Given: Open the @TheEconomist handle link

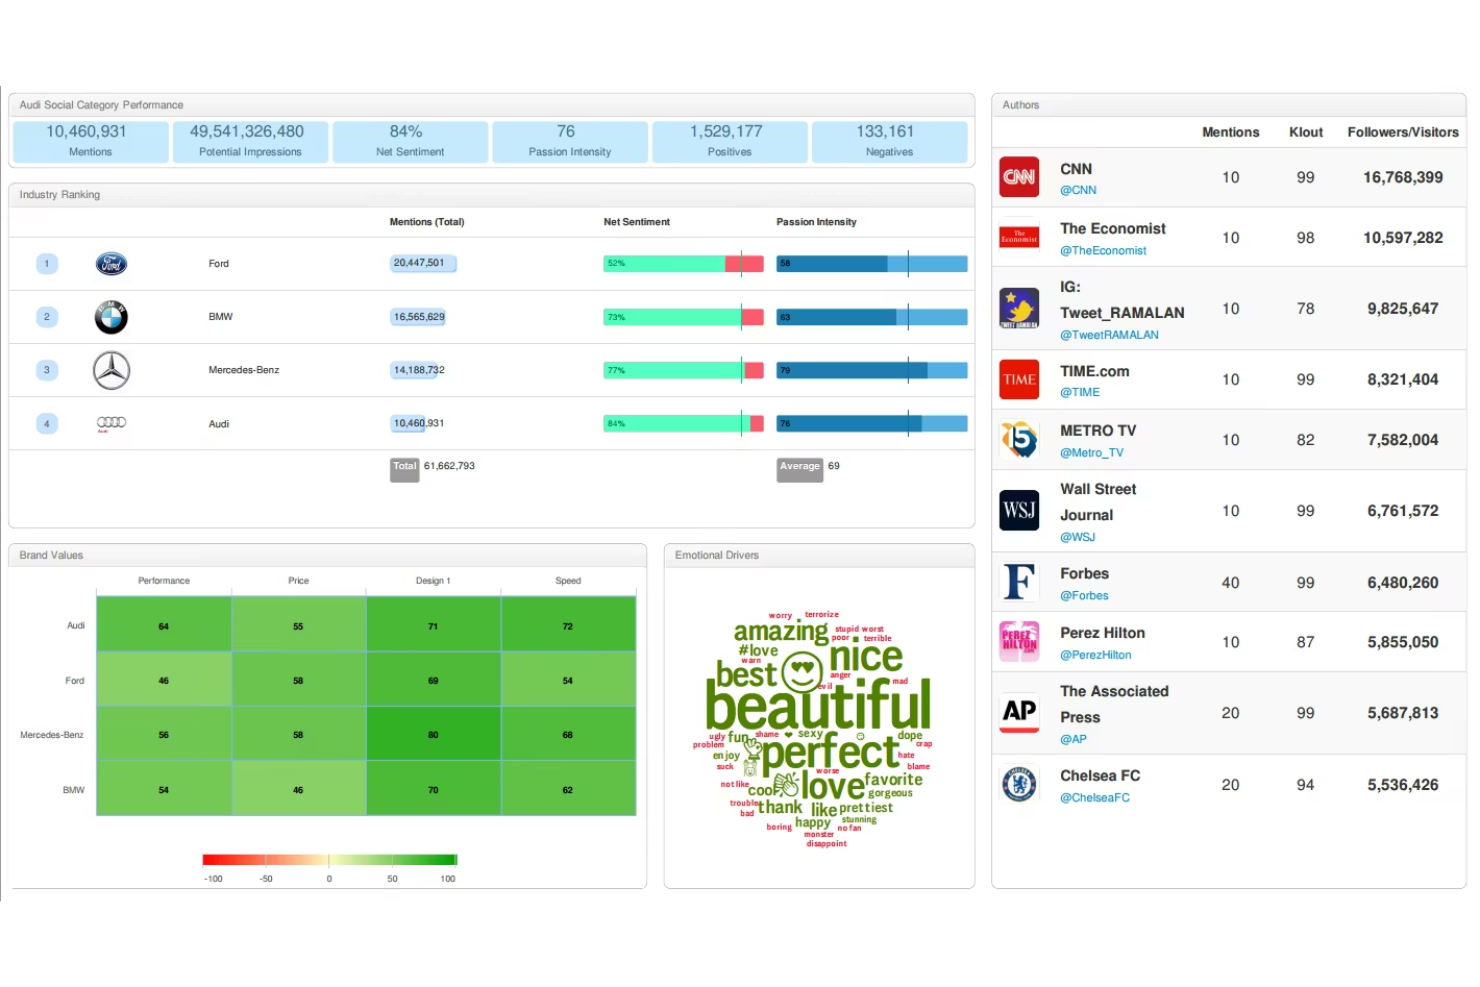Looking at the screenshot, I should tap(1103, 251).
